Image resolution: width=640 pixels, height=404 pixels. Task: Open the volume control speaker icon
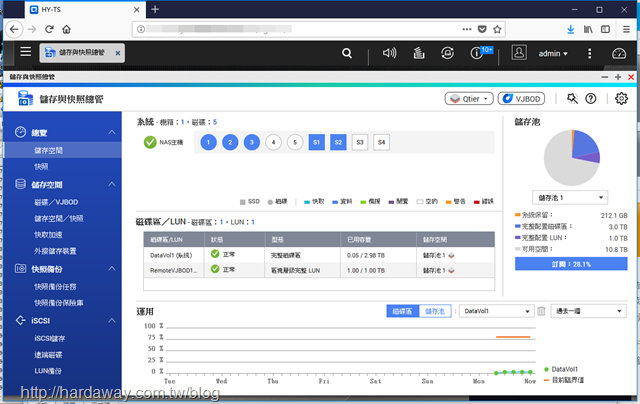(389, 53)
